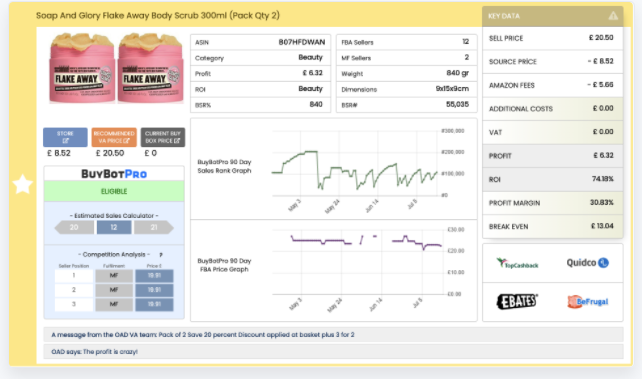Click the product title Soap And Glory Flake Away
The width and height of the screenshot is (642, 379).
pos(158,16)
